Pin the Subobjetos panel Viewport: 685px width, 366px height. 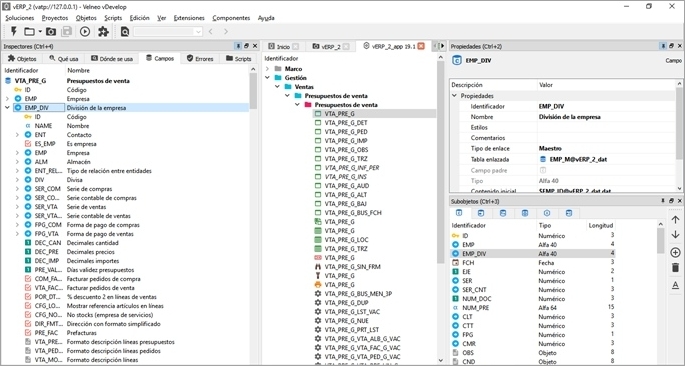663,201
